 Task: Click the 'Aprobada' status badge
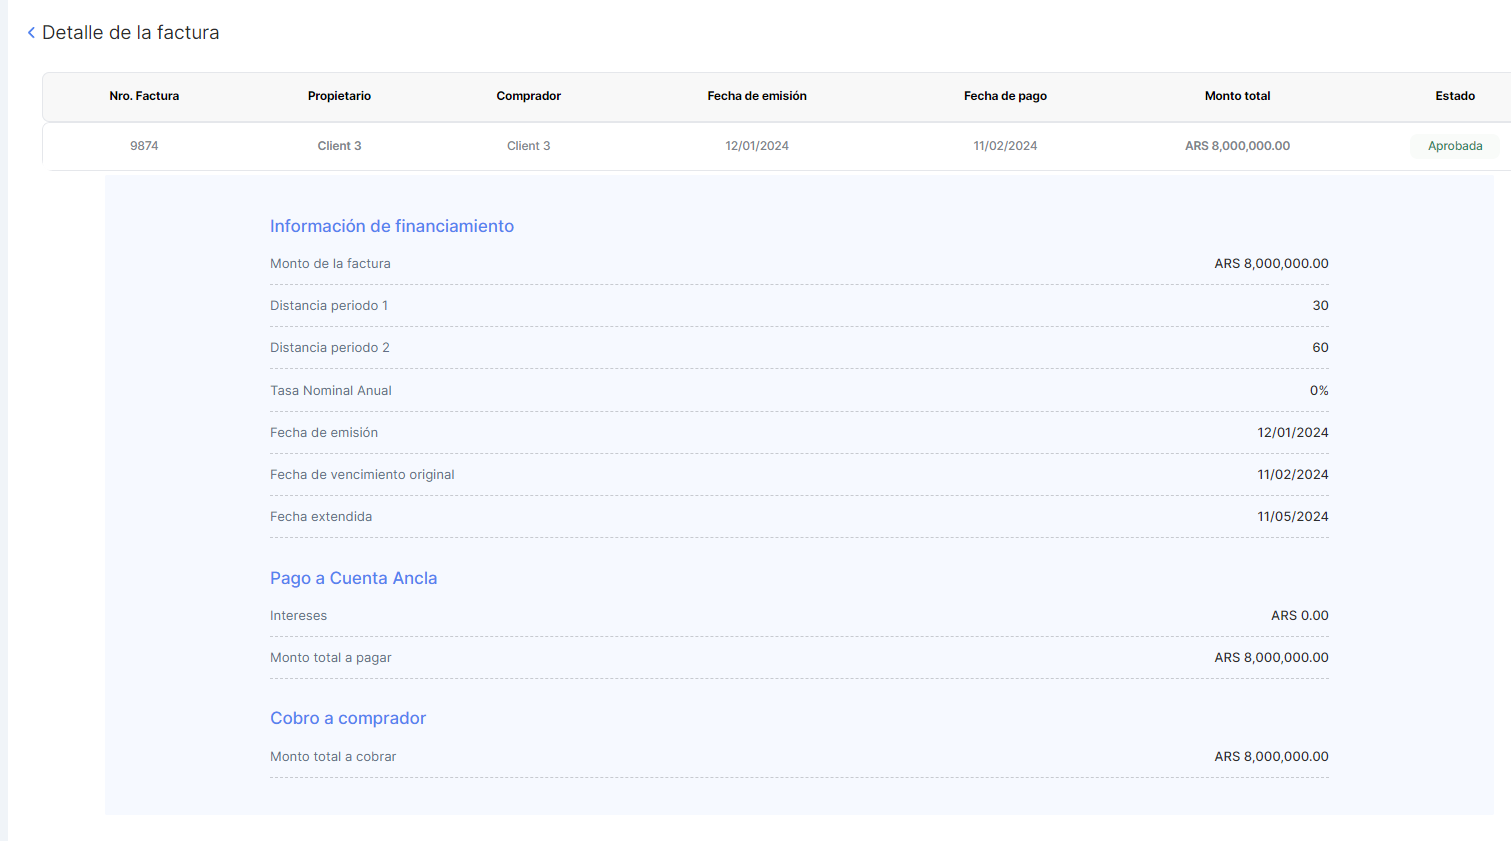pos(1454,146)
